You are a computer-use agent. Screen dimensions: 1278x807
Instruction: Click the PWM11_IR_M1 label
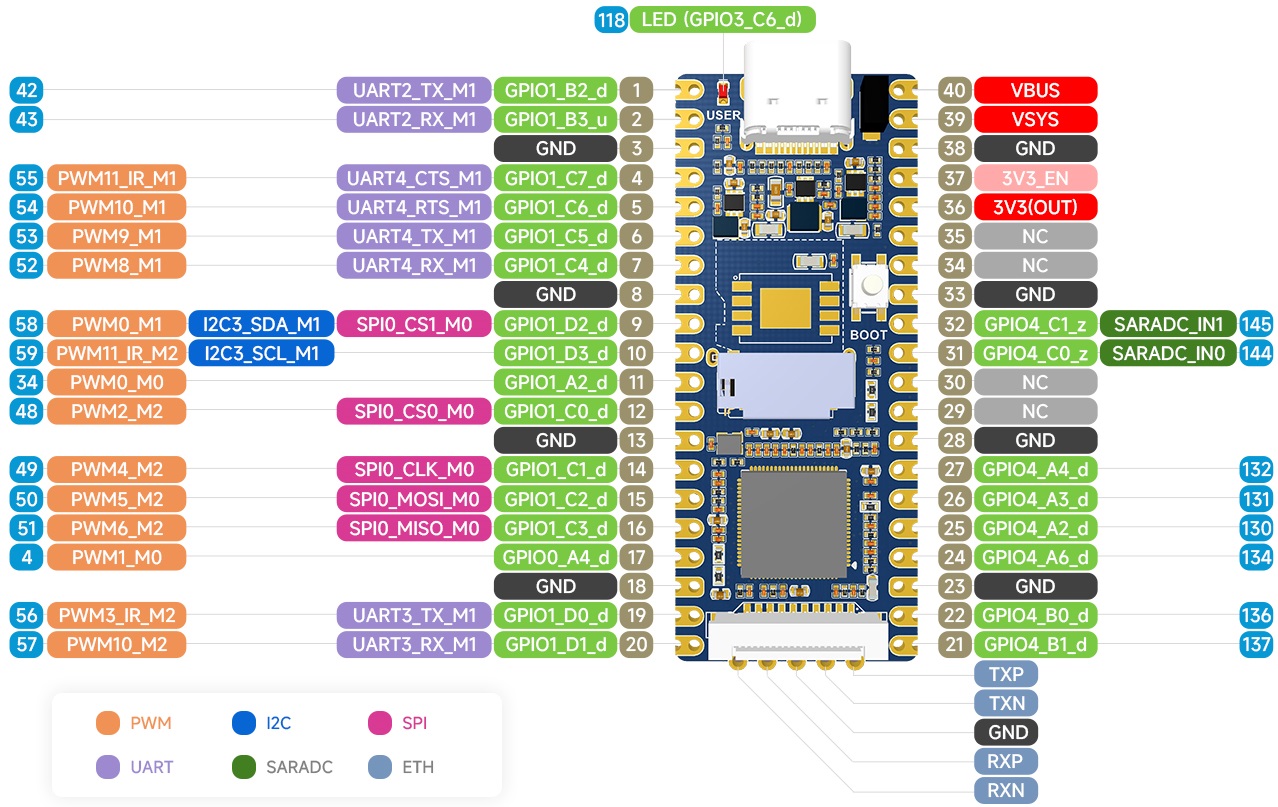pyautogui.click(x=116, y=178)
